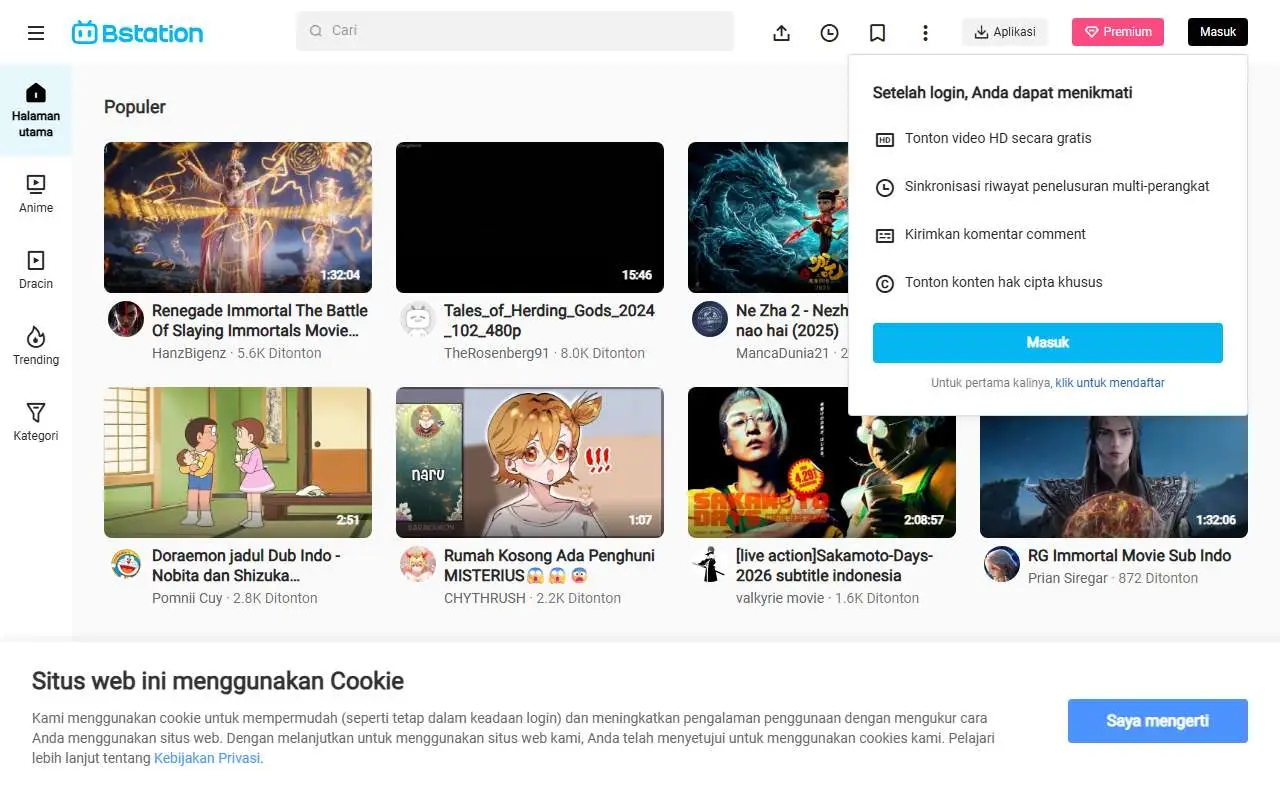The image size is (1280, 800).
Task: Click the black Mask header button
Action: [x=1218, y=32]
